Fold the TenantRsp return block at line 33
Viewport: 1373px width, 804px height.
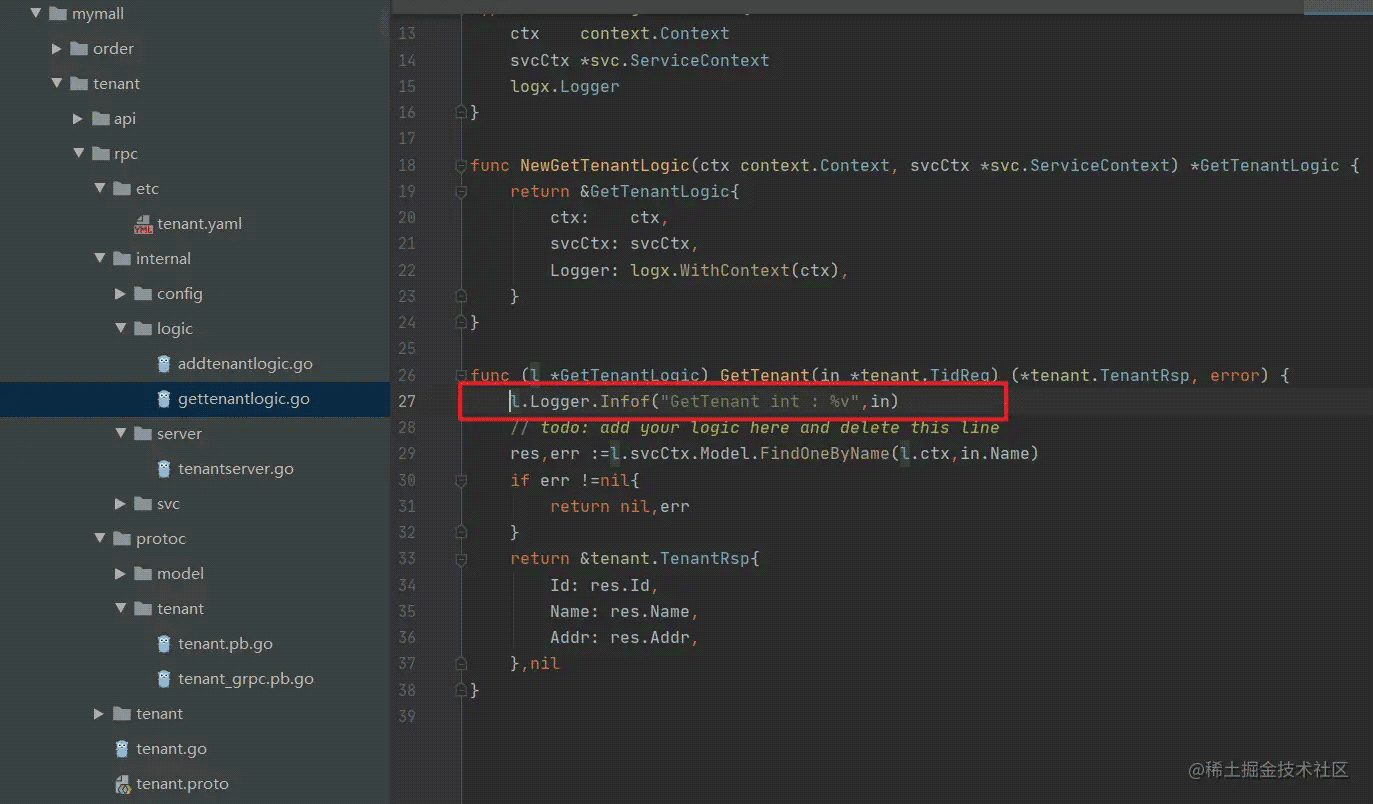[462, 558]
